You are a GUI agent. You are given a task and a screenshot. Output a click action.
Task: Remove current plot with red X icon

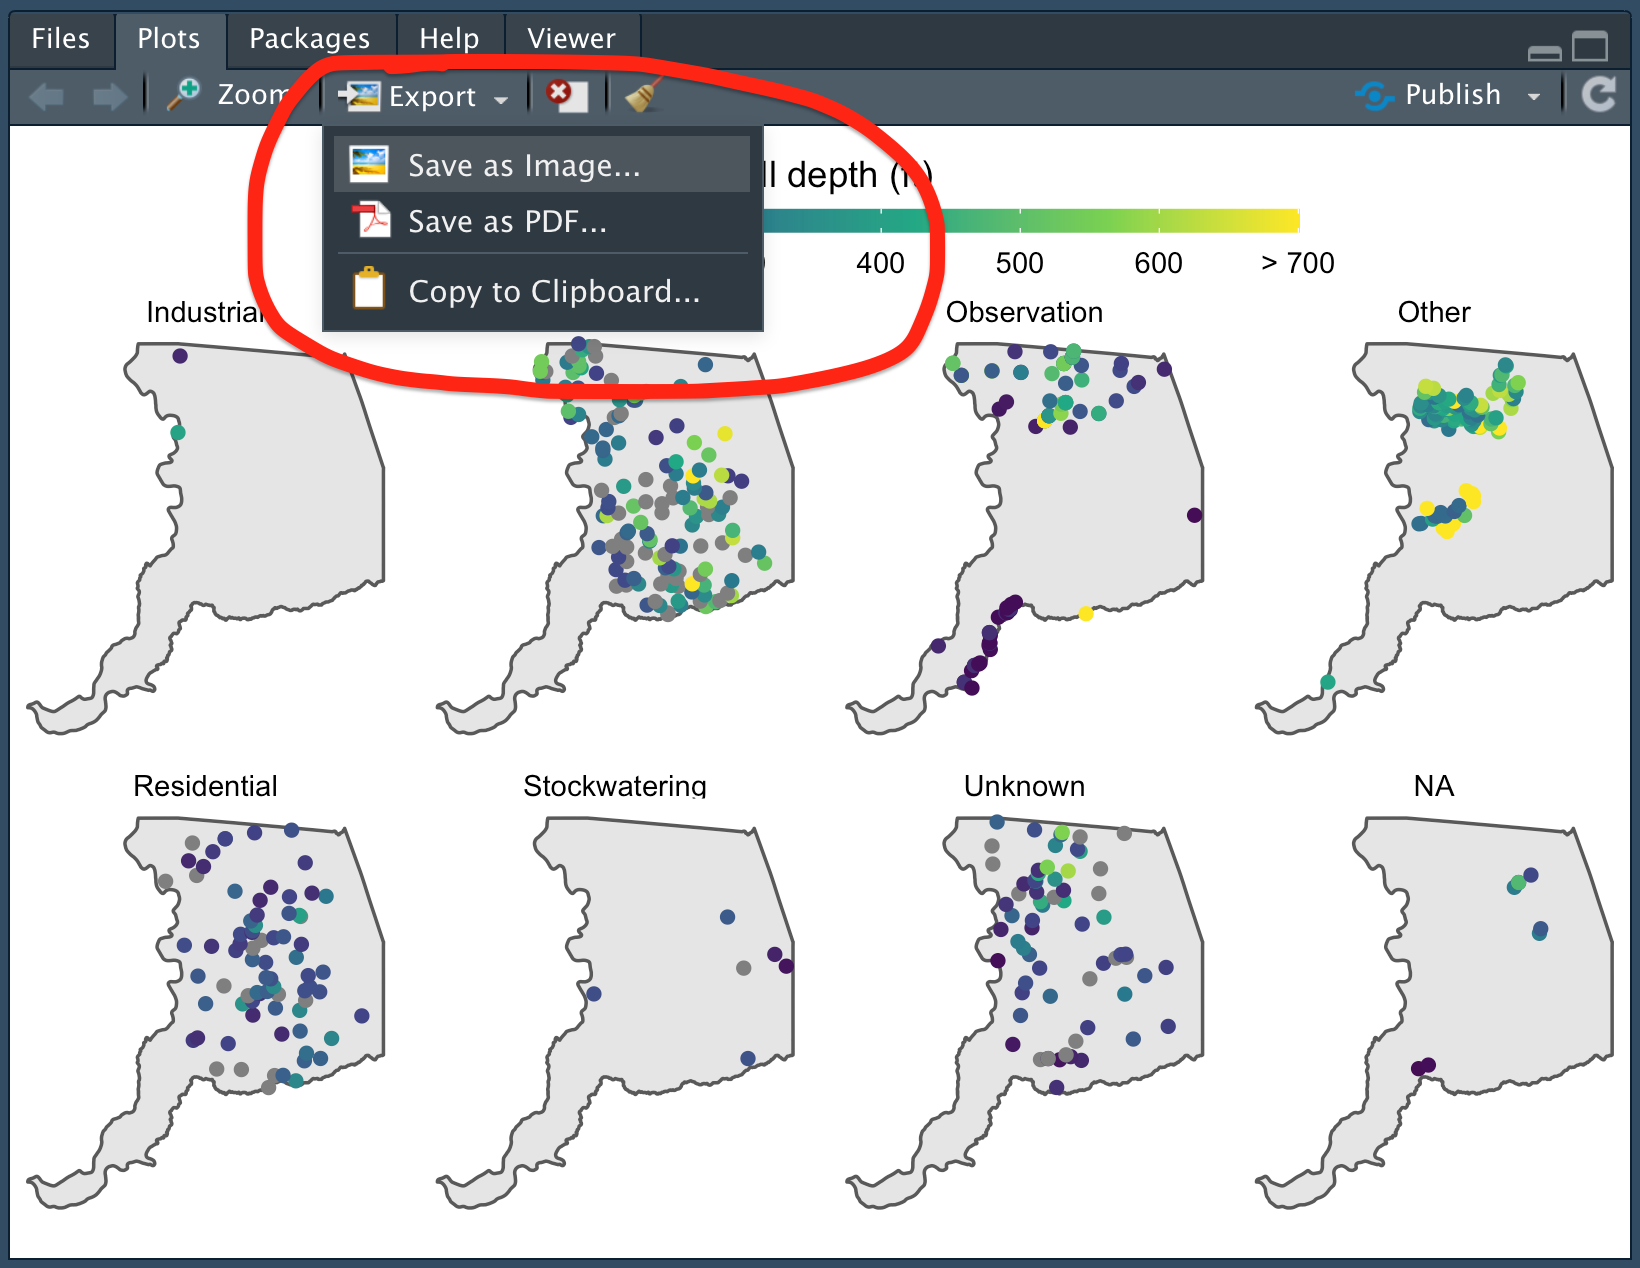click(x=566, y=95)
